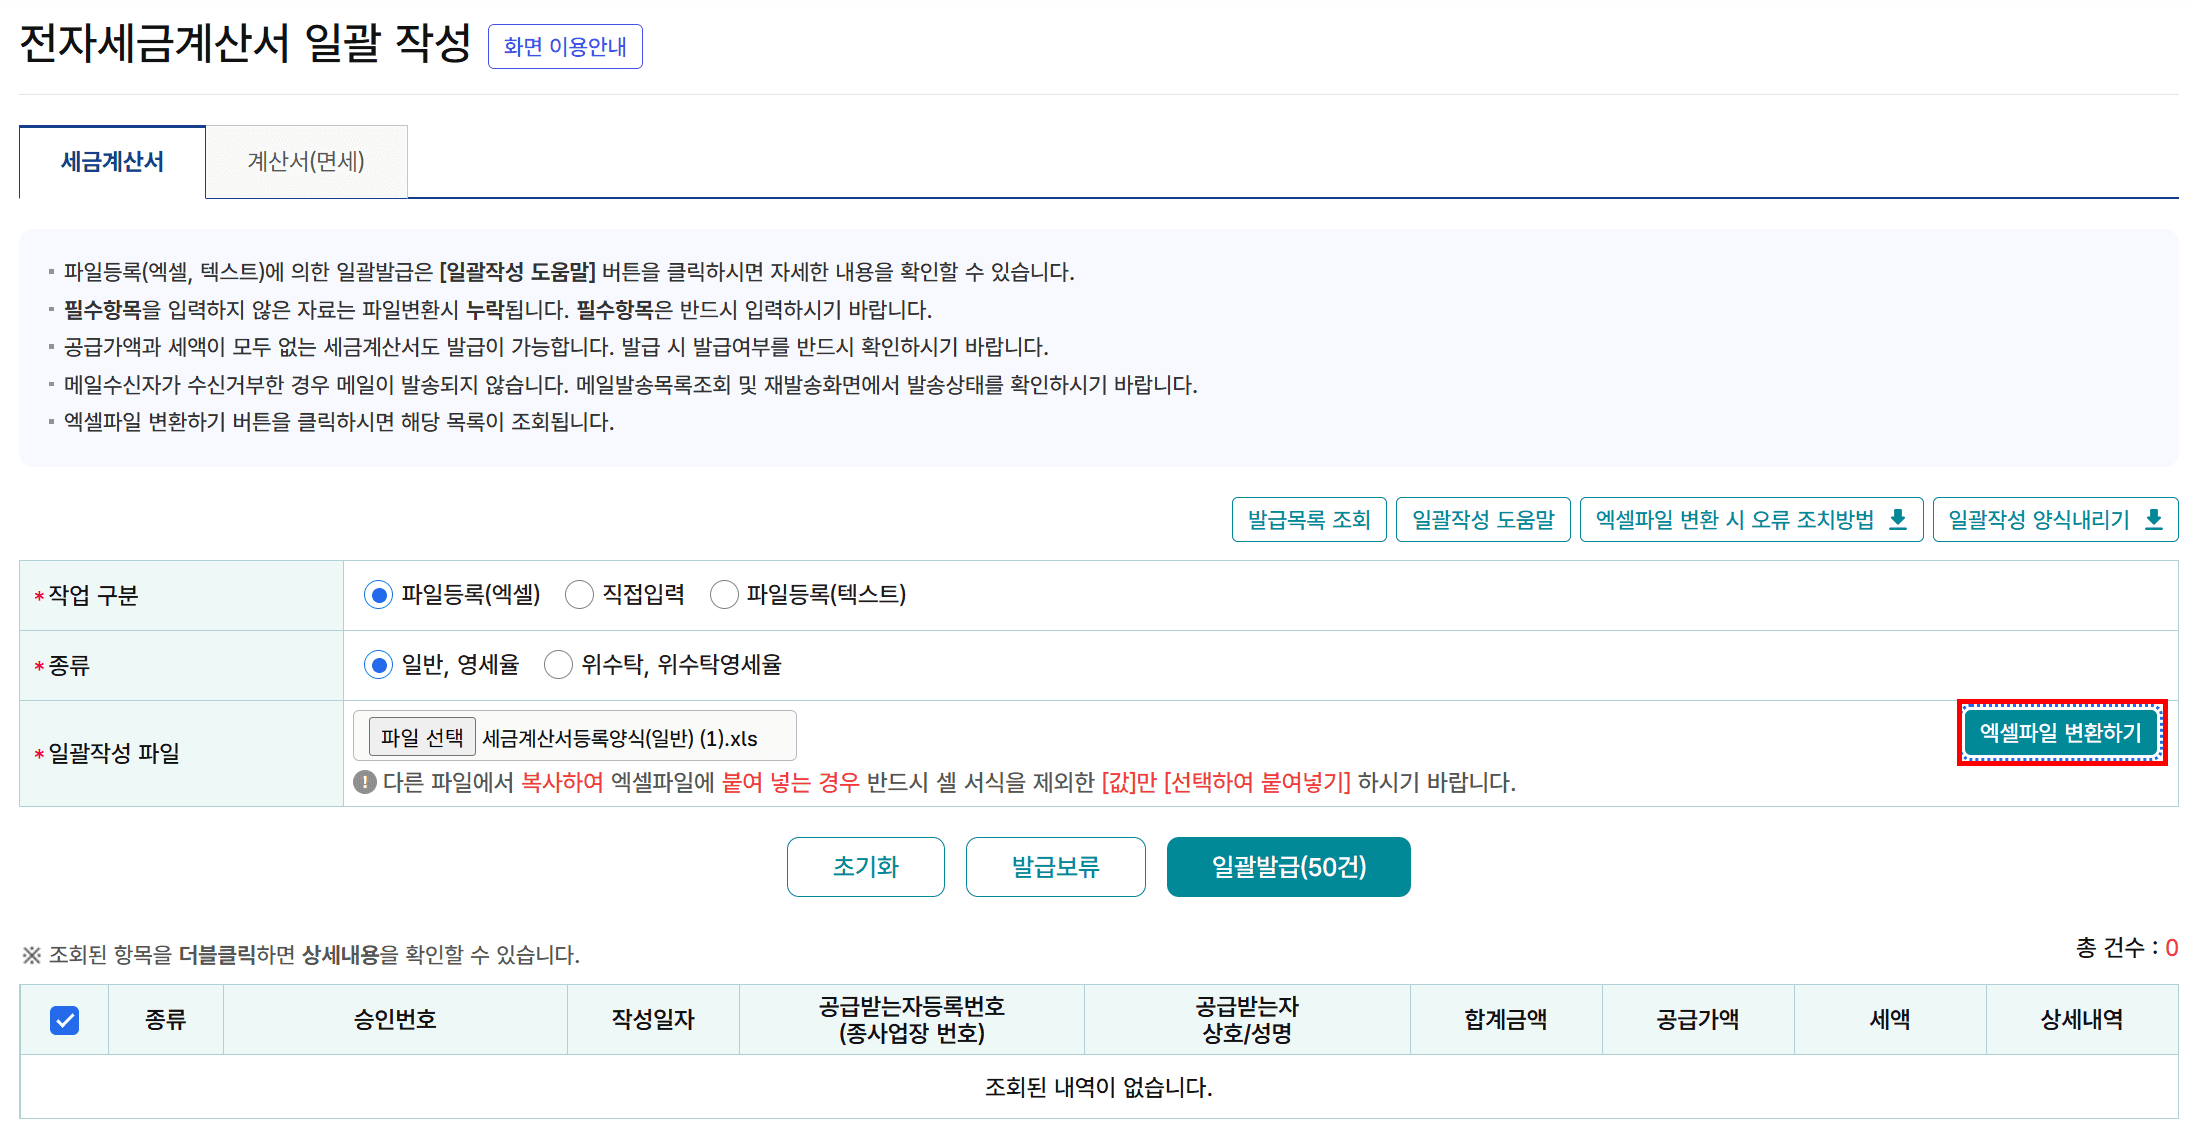Viewport: 2191px width, 1145px height.
Task: Click 승인번호 column header
Action: click(x=395, y=1020)
